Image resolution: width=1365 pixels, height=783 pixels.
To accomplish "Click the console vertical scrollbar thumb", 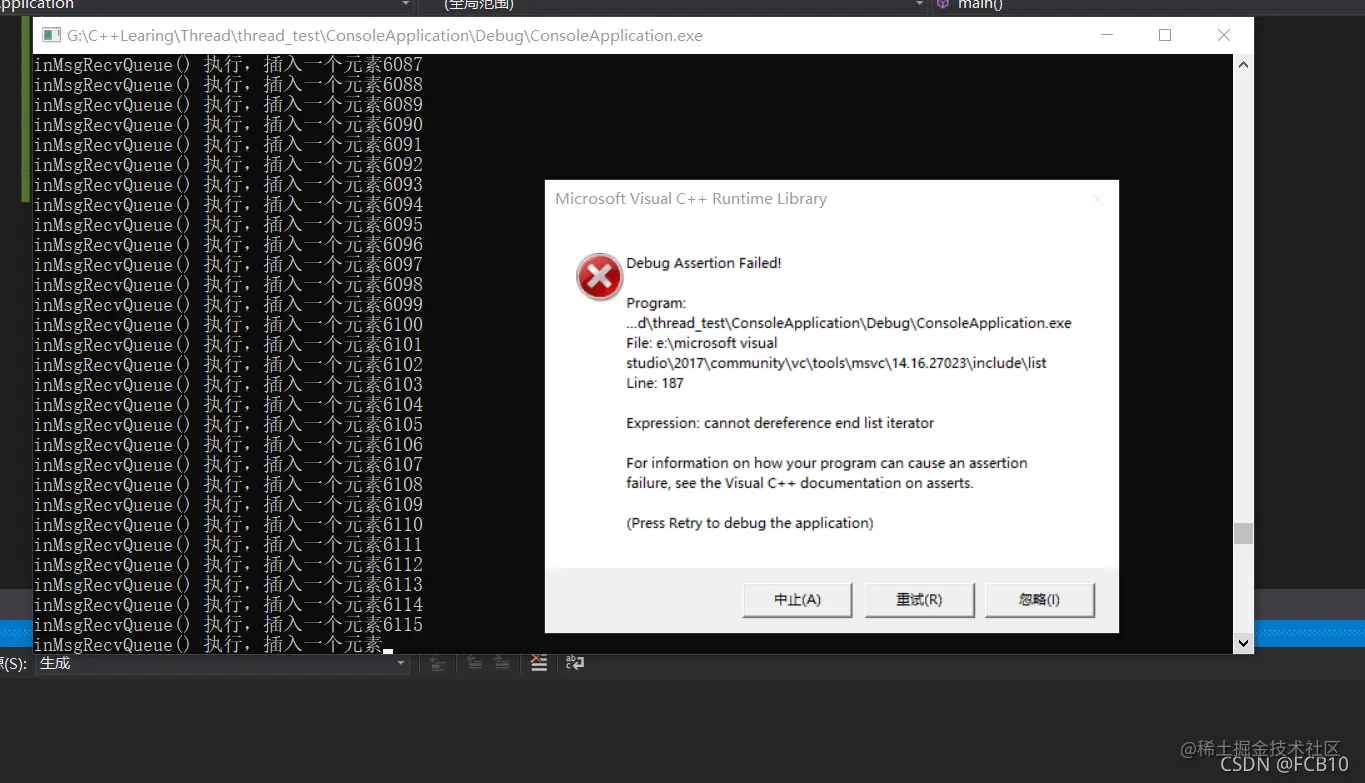I will (1243, 533).
